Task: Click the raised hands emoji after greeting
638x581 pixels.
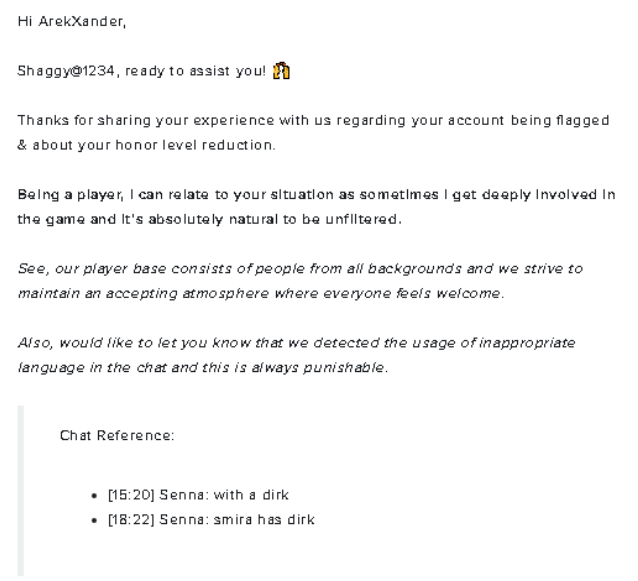Action: click(x=282, y=70)
